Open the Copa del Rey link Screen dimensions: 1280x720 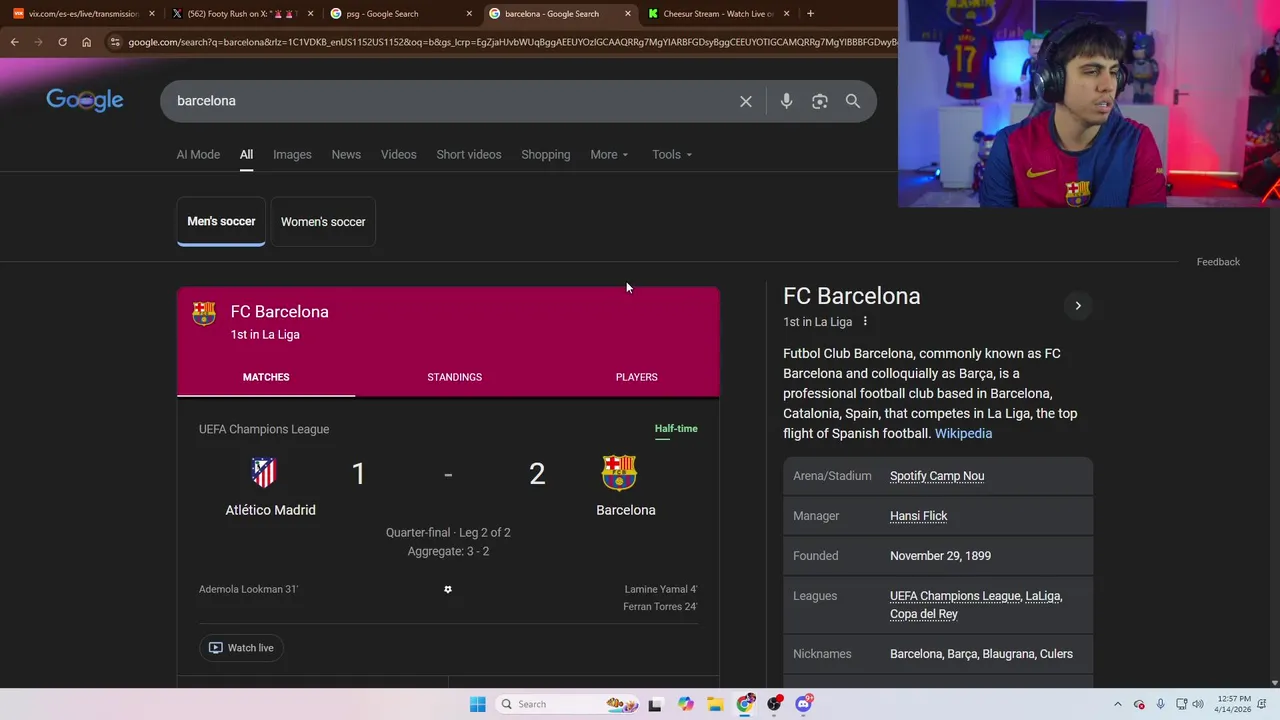coord(924,614)
